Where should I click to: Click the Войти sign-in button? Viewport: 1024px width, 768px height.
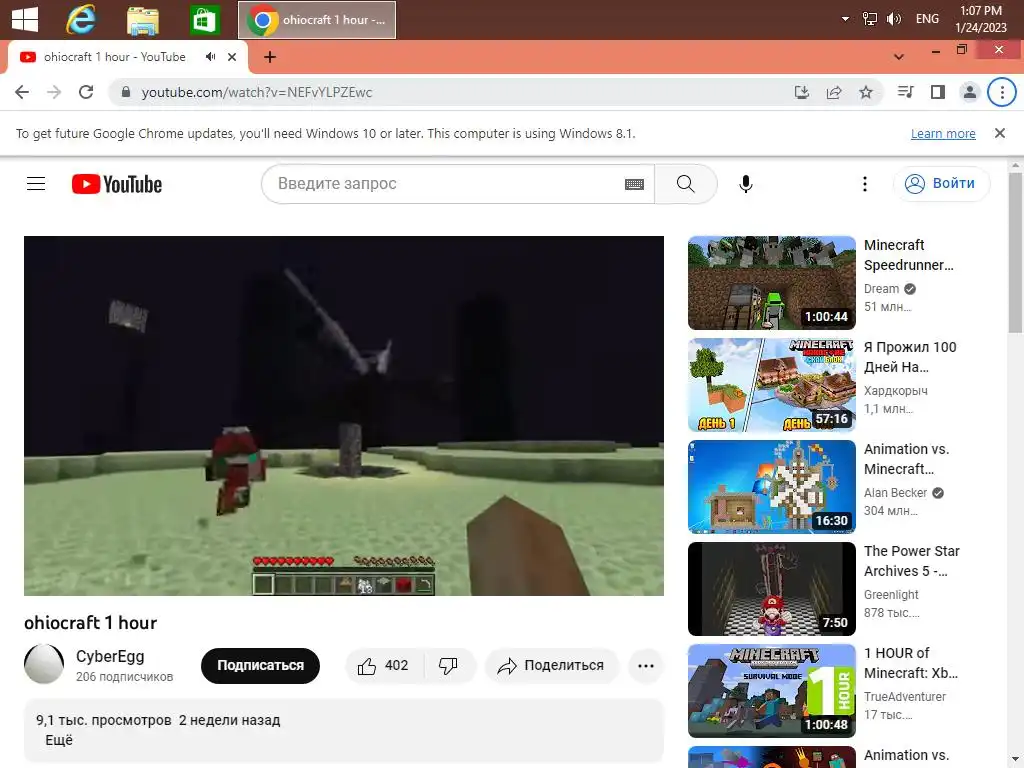[x=941, y=184]
